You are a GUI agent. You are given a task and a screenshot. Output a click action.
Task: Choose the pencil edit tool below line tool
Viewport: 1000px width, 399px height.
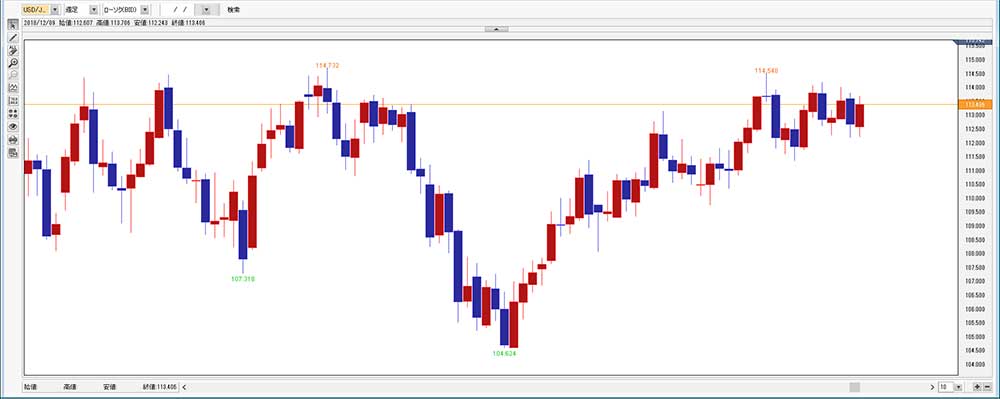13,50
